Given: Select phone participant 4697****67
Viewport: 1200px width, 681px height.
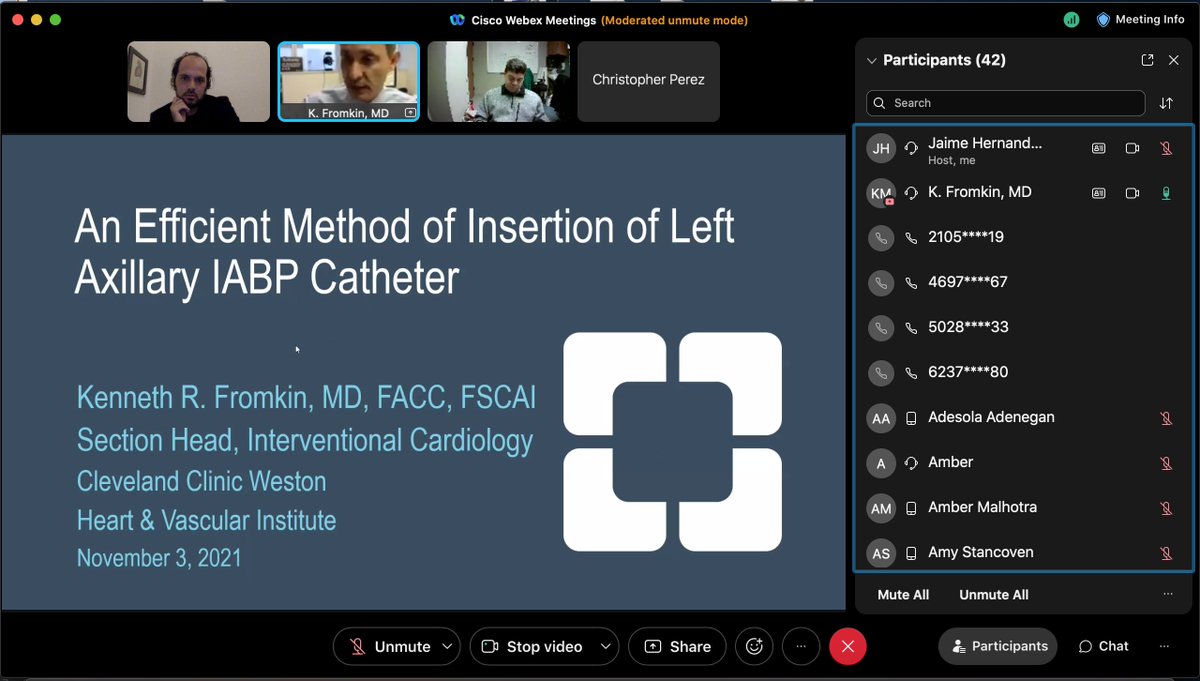Looking at the screenshot, I should (1023, 283).
